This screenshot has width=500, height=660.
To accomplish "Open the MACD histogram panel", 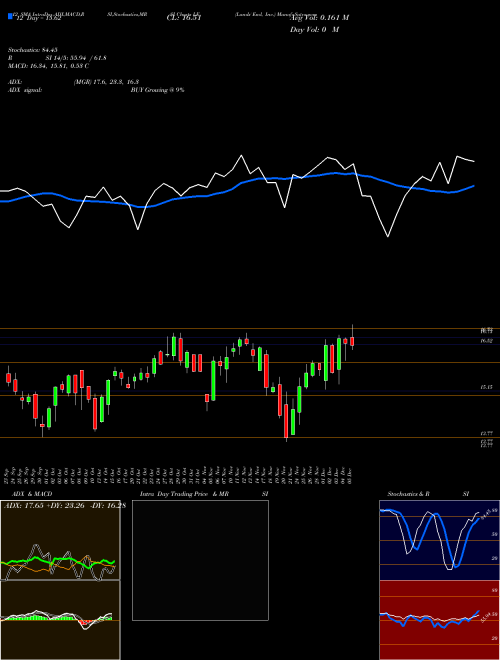I will click(x=60, y=620).
